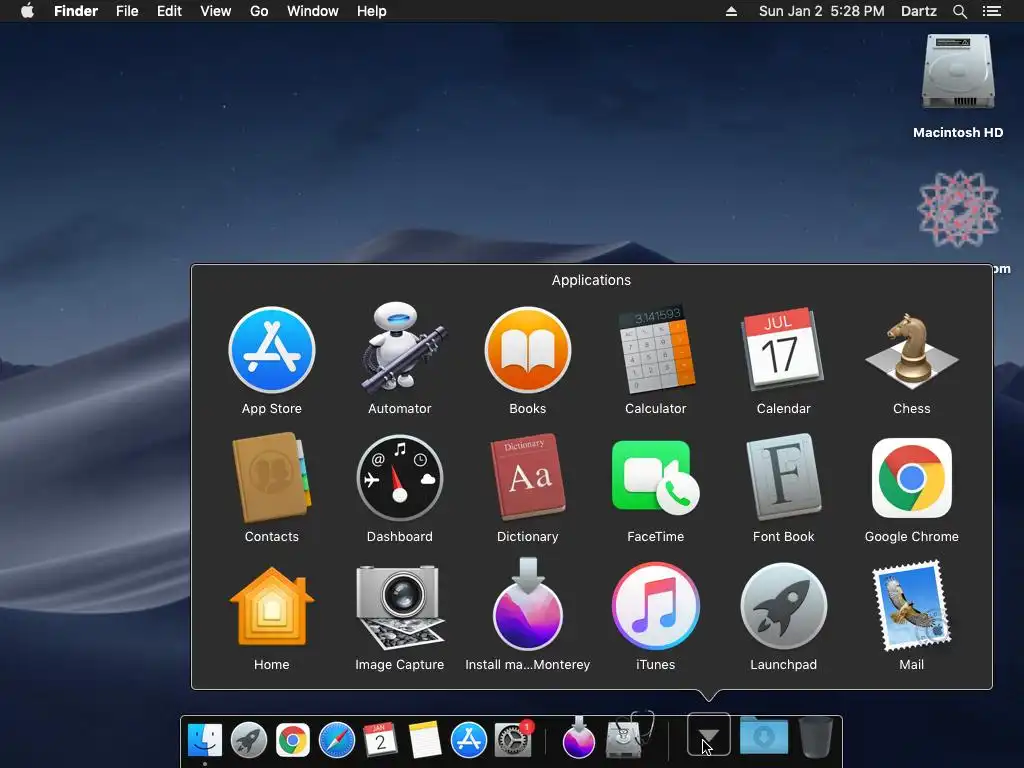Open the Dashboard app
The width and height of the screenshot is (1024, 768).
[400, 478]
